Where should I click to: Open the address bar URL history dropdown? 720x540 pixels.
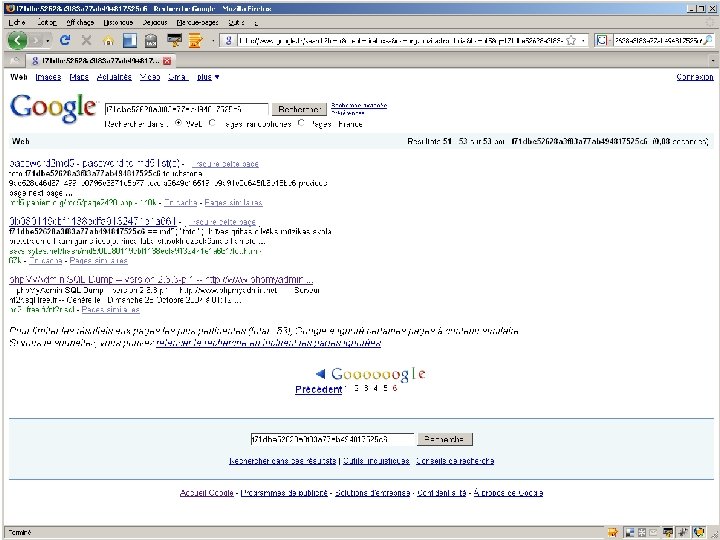[583, 41]
